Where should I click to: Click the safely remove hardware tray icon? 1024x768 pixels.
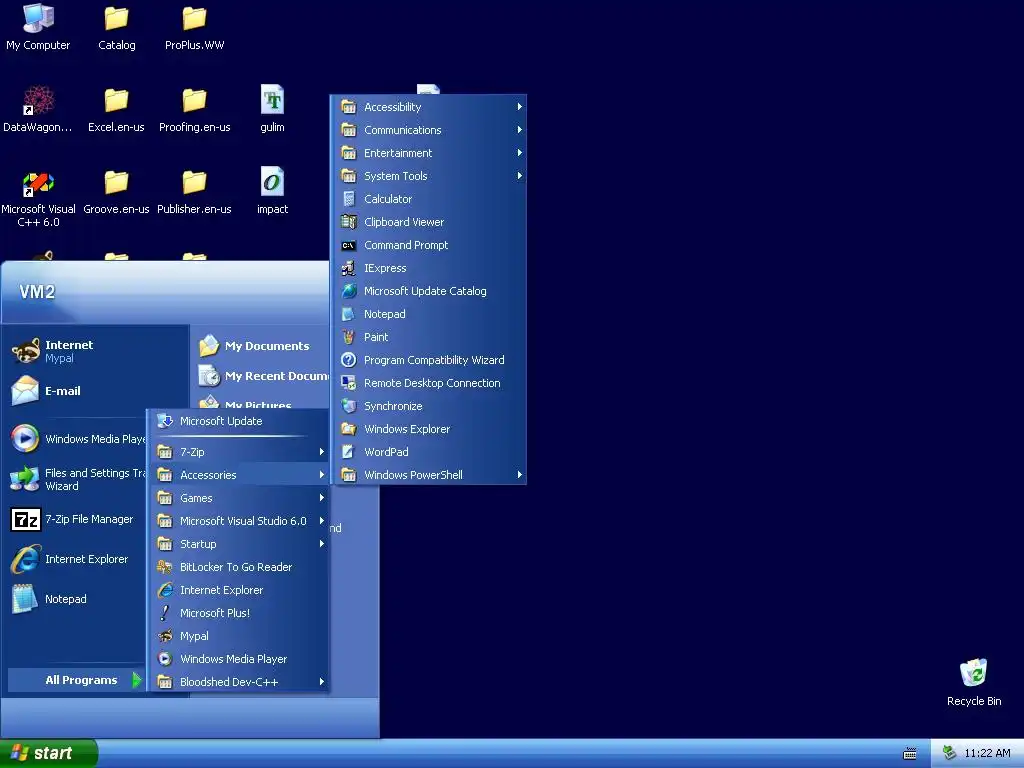pyautogui.click(x=950, y=753)
